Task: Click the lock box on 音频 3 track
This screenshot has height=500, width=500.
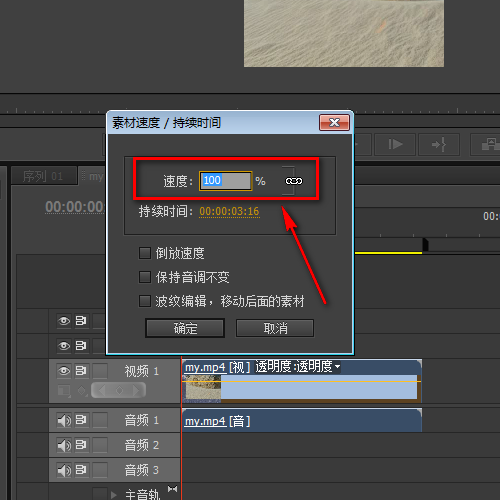Action: (x=100, y=470)
